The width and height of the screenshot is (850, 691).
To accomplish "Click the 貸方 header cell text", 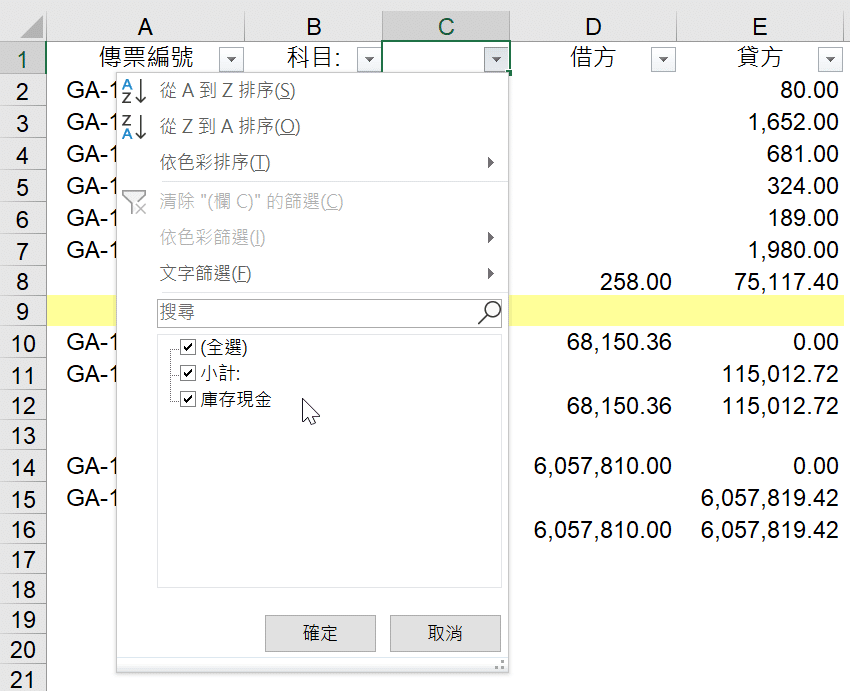I will click(x=759, y=57).
